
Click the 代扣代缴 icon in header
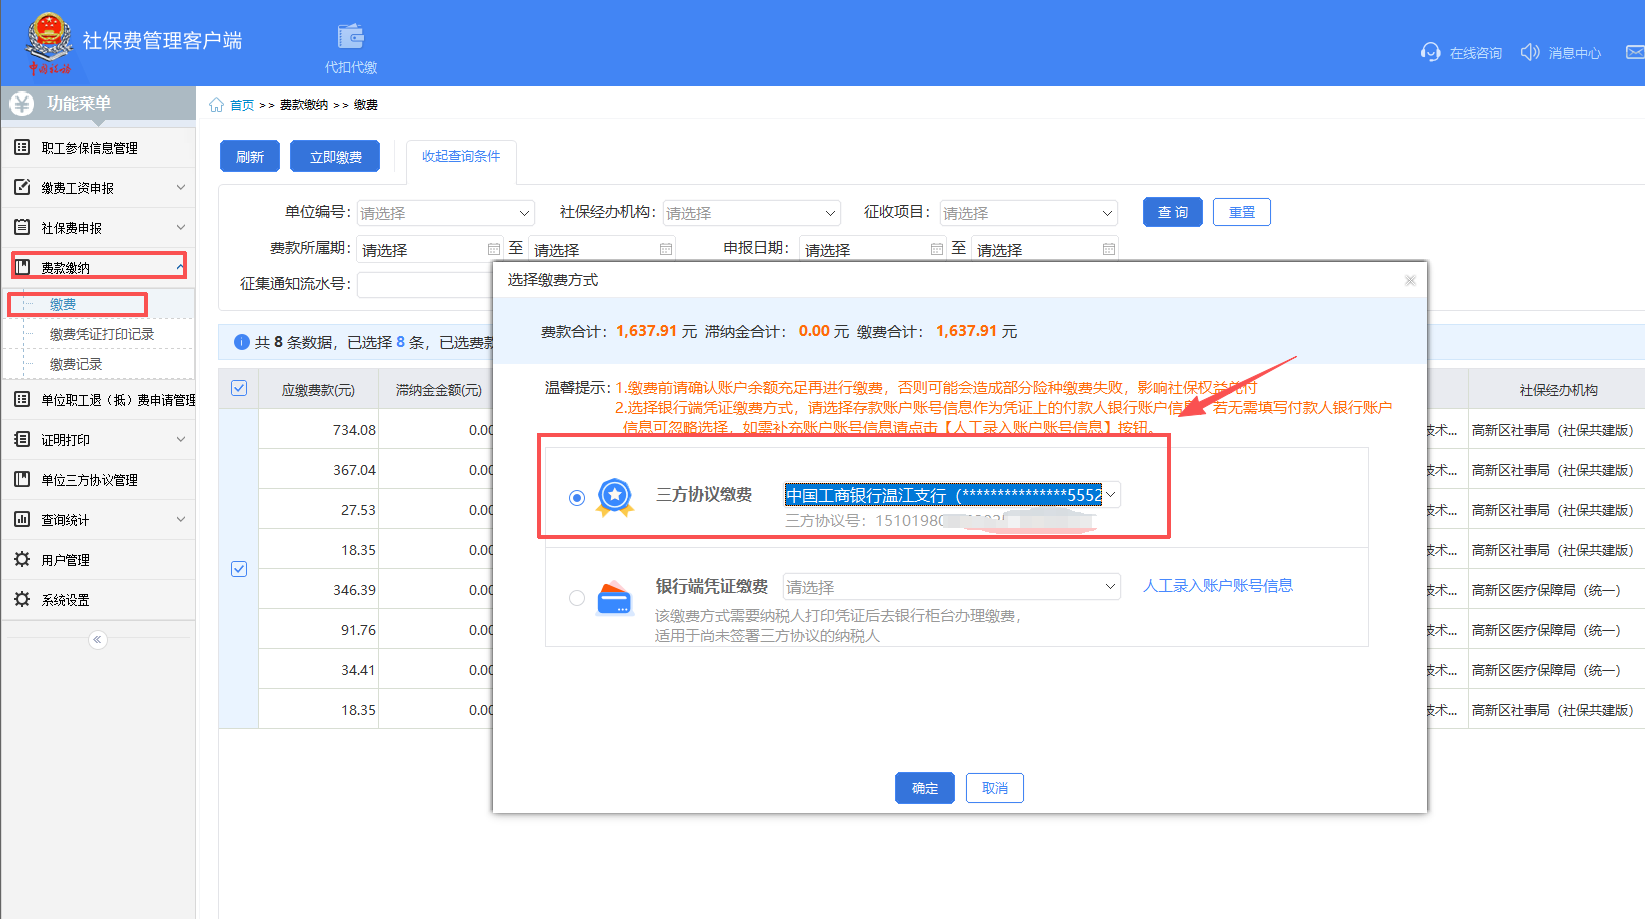tap(351, 38)
